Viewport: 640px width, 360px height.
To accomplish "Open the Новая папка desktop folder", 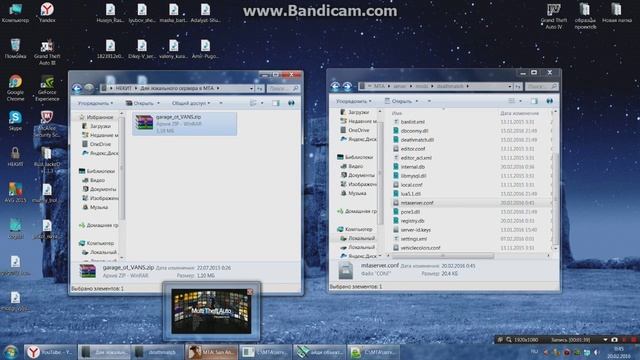I will click(x=616, y=12).
